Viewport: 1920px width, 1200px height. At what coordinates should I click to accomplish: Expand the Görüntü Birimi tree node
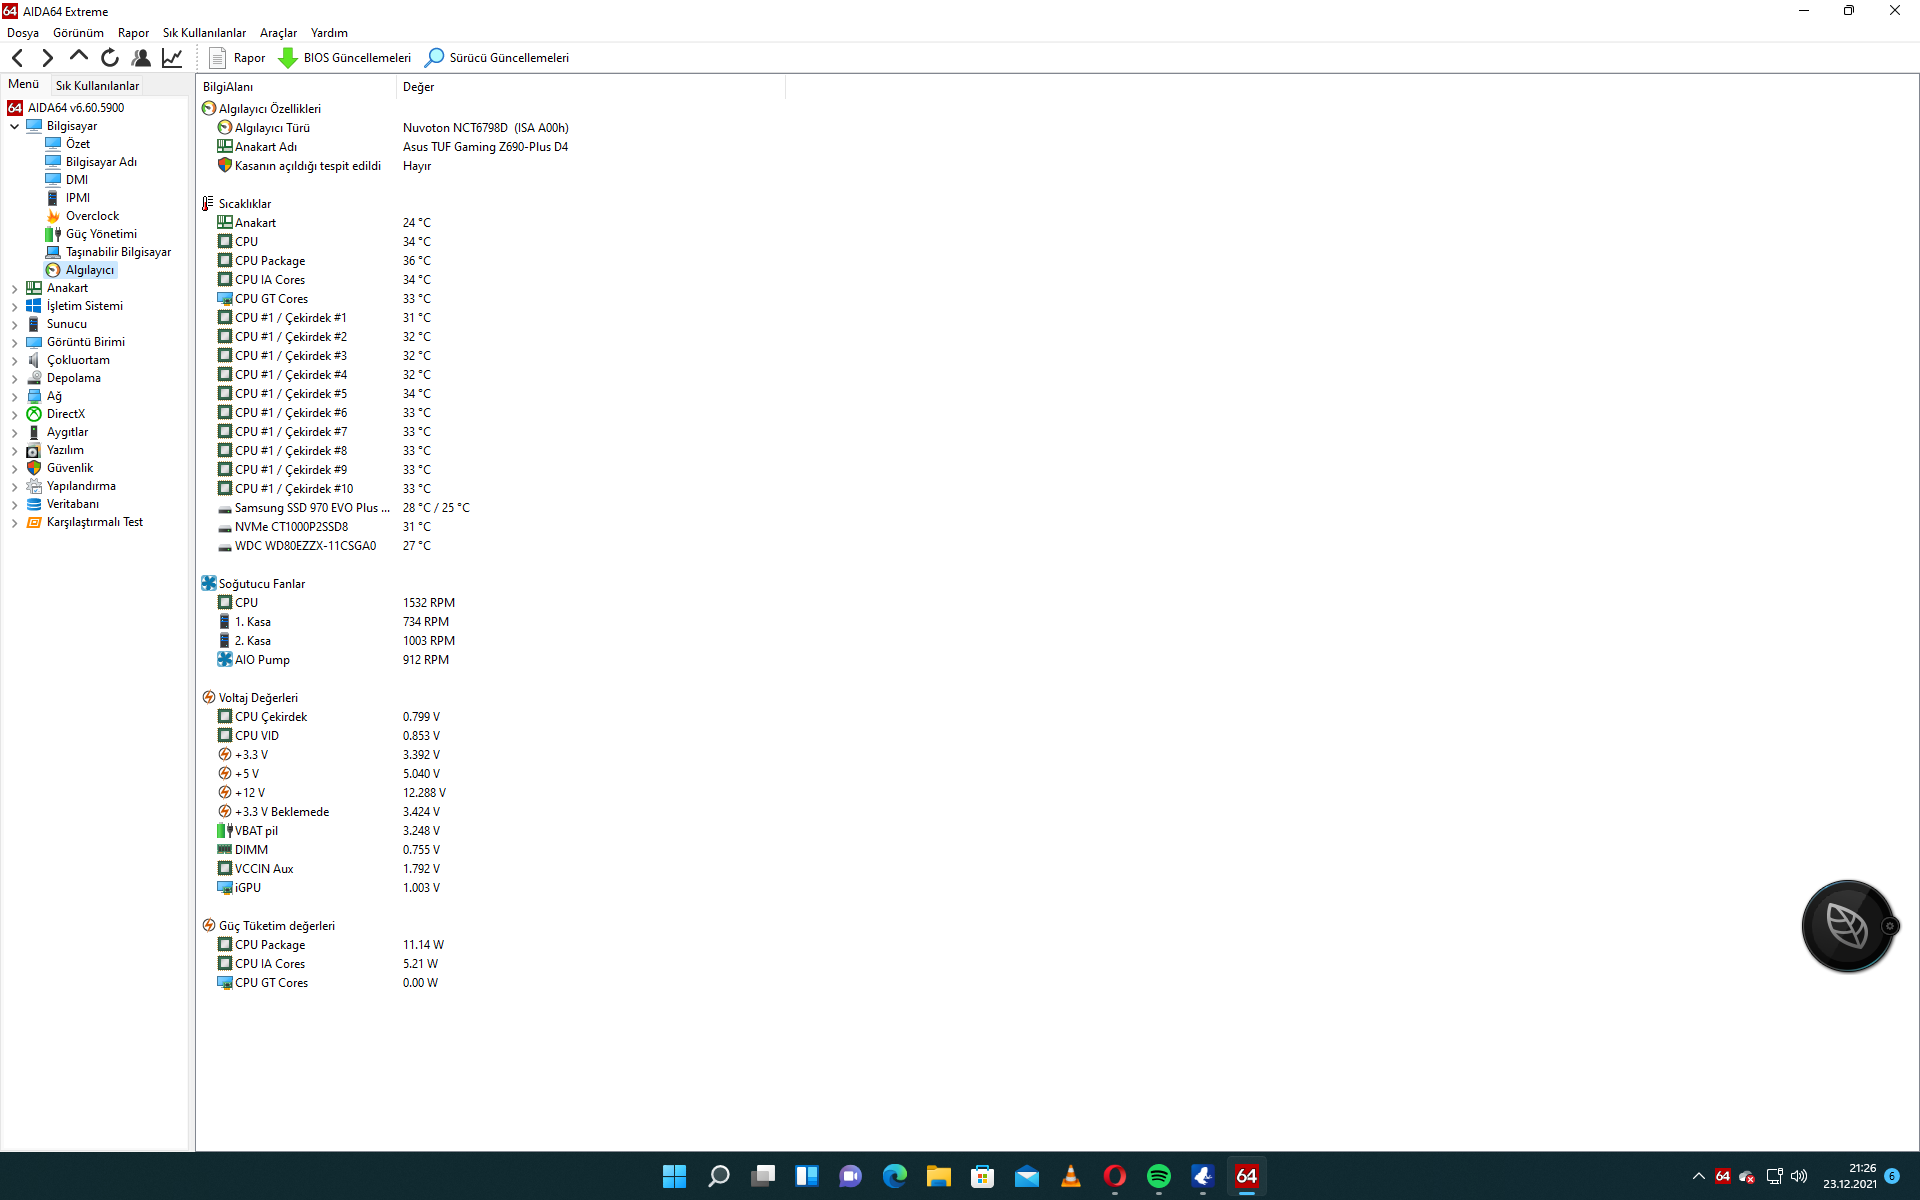click(14, 342)
